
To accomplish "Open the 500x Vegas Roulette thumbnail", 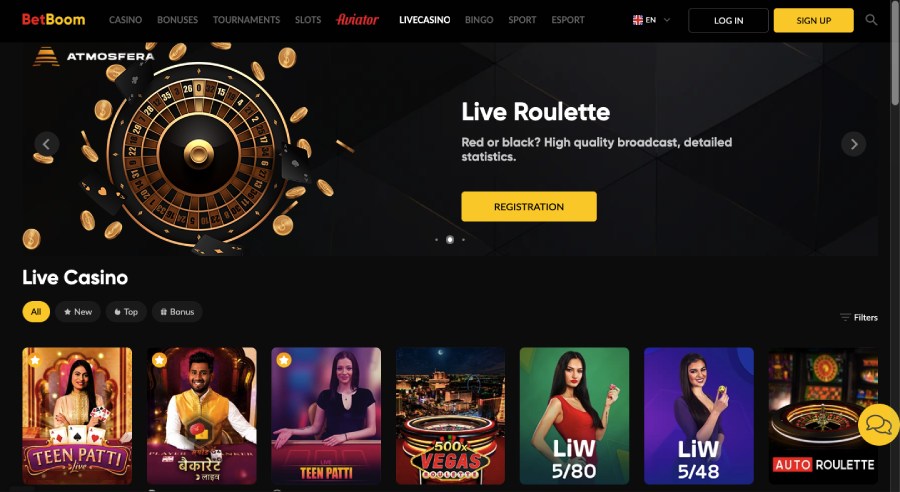I will click(451, 416).
